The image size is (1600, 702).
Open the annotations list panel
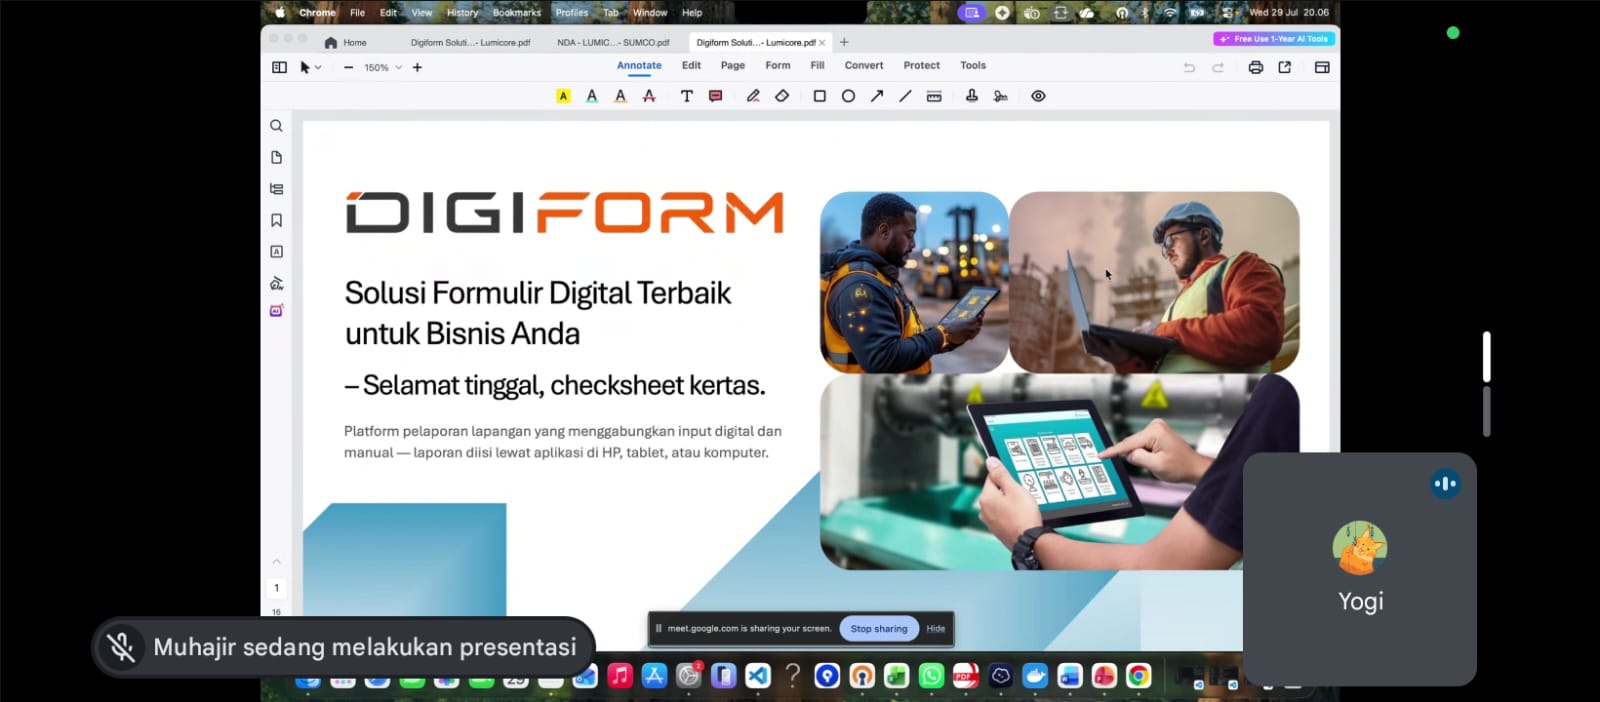click(x=276, y=252)
